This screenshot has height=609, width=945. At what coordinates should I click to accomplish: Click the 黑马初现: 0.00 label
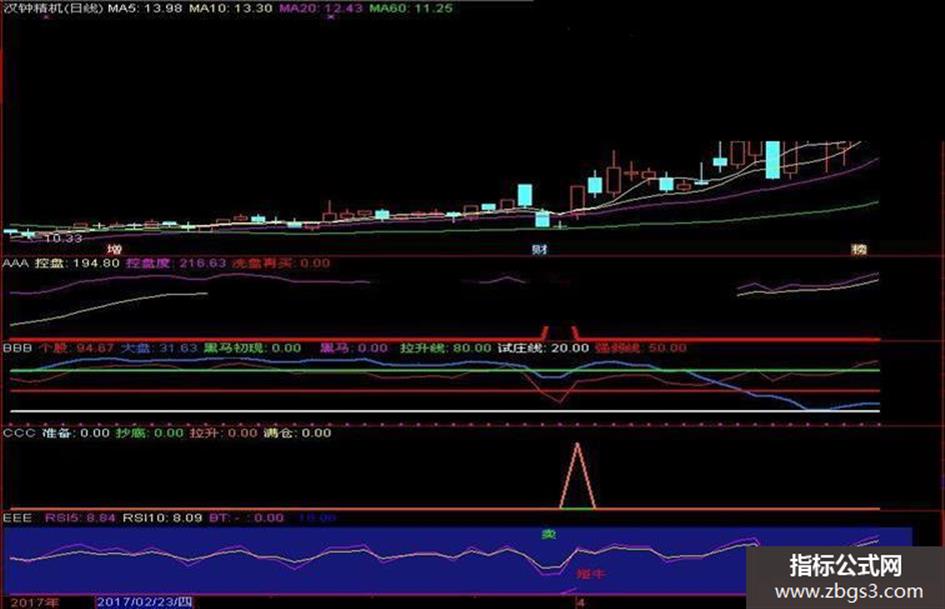(252, 348)
